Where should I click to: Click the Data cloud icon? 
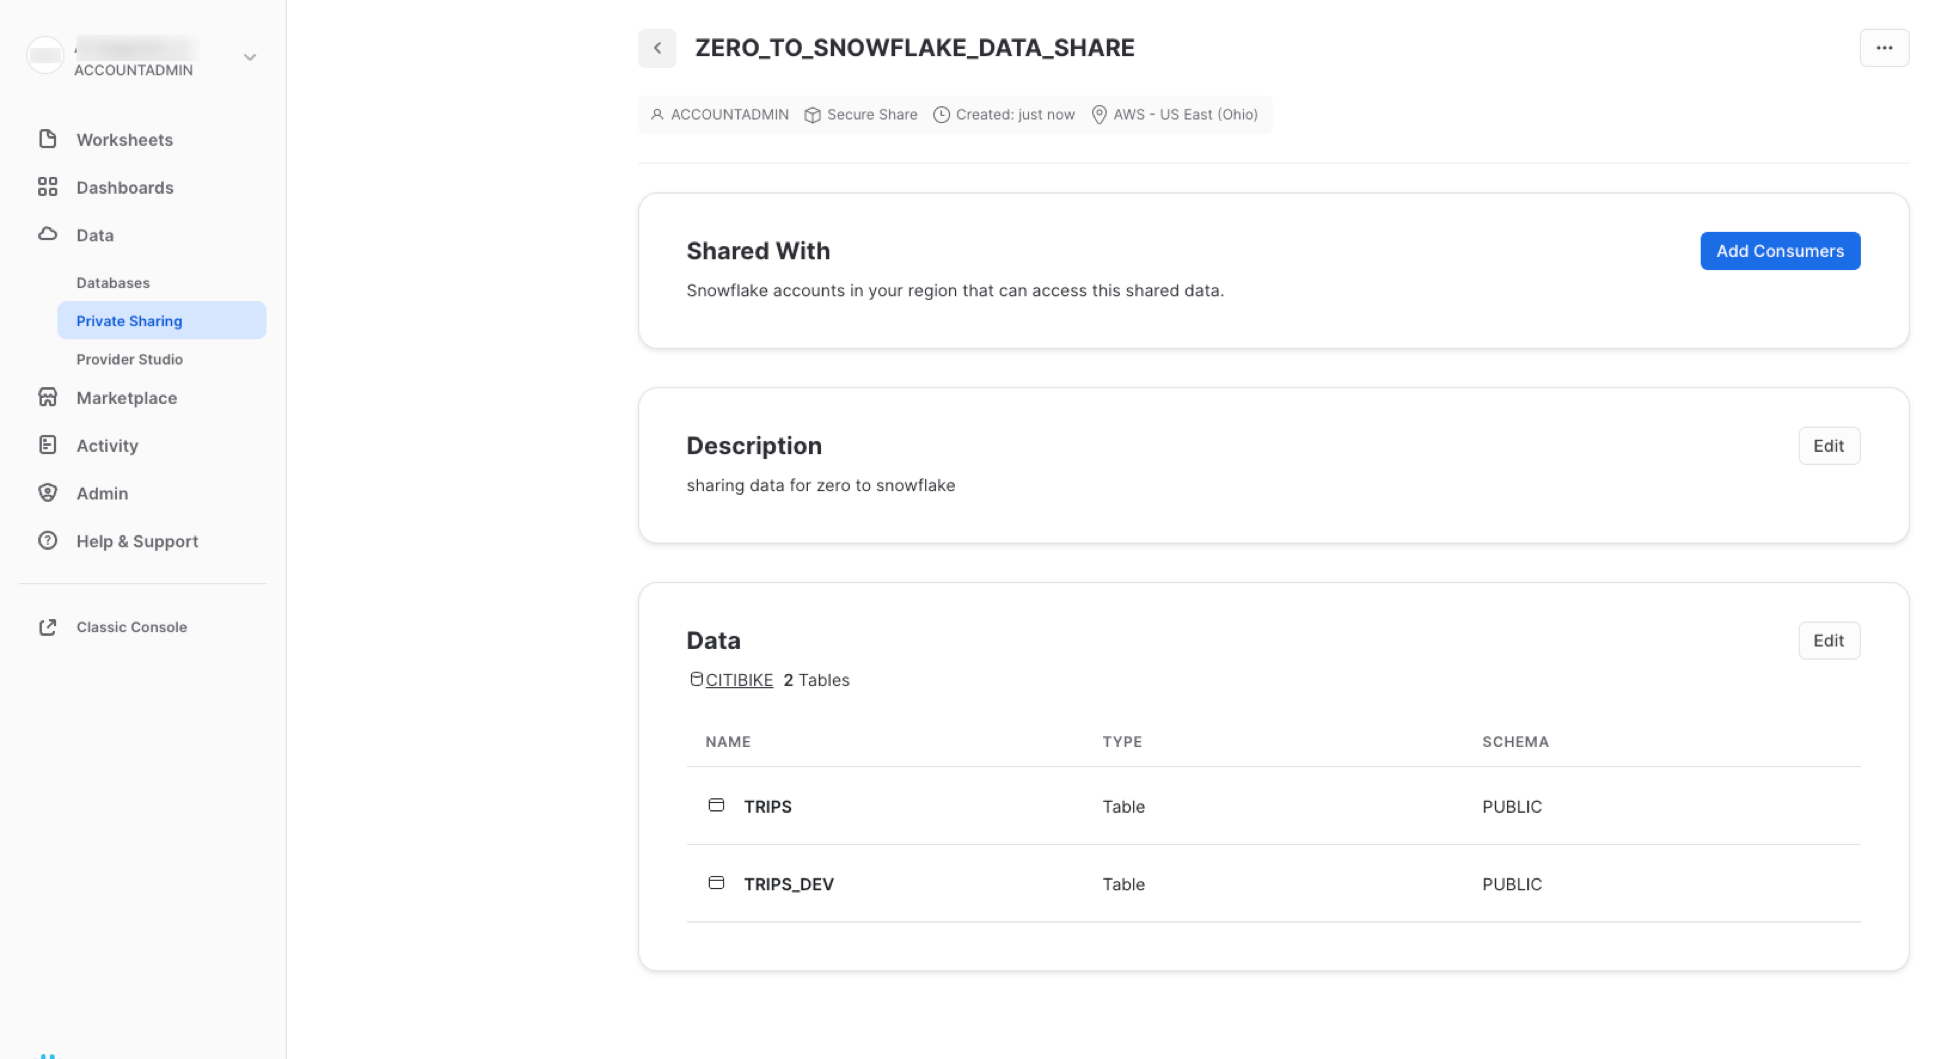47,234
